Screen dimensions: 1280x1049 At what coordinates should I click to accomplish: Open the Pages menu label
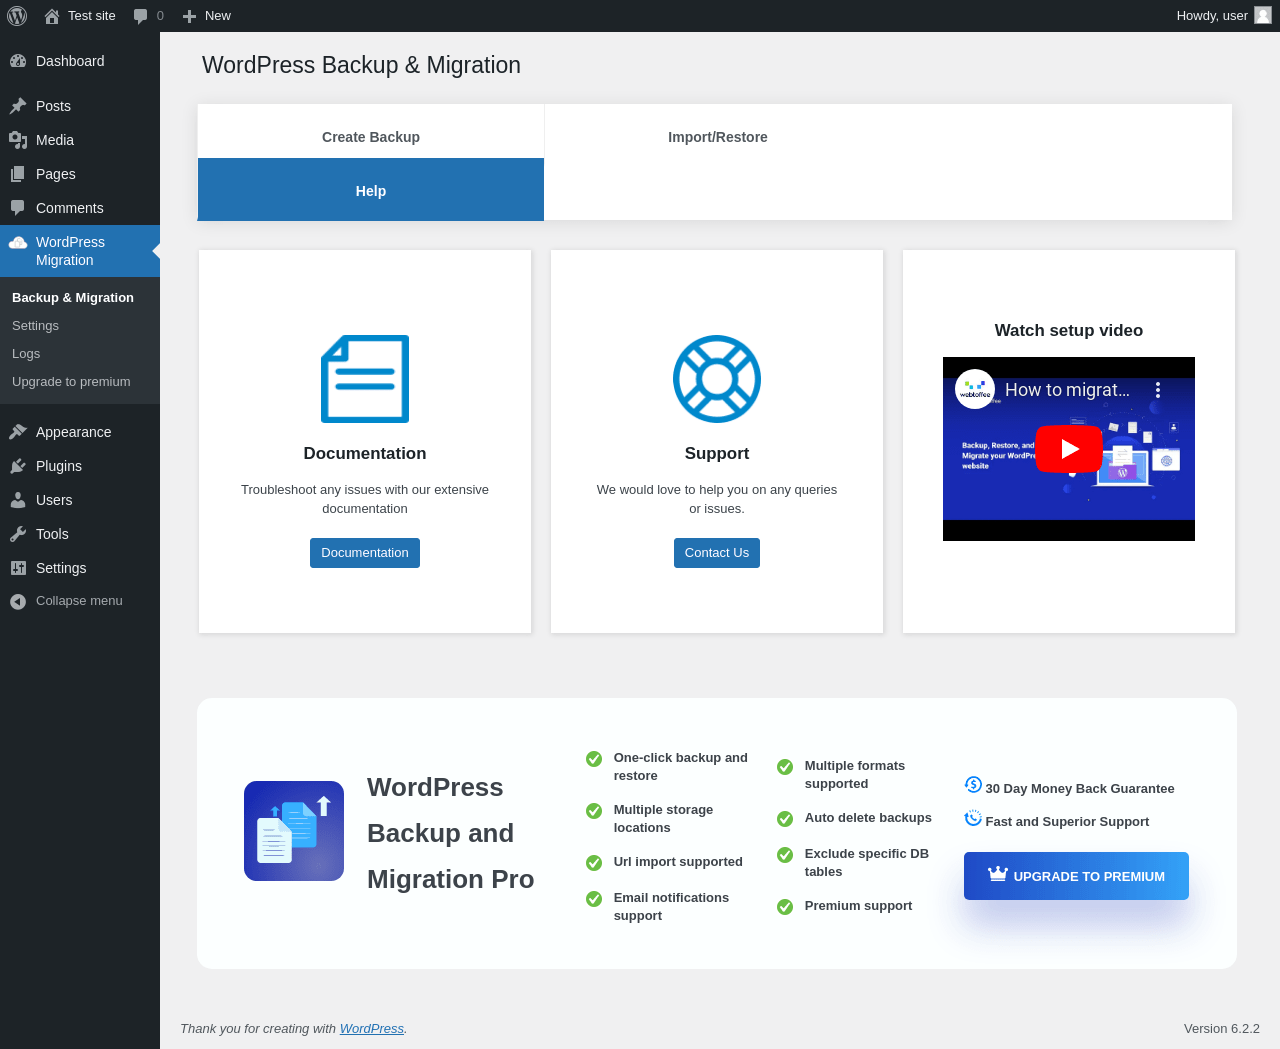click(x=56, y=174)
